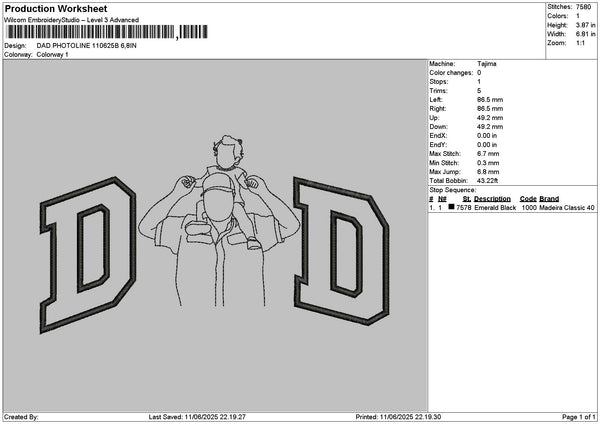The width and height of the screenshot is (600, 424).
Task: Click the Total Bobbin value 43.22ft
Action: [487, 181]
